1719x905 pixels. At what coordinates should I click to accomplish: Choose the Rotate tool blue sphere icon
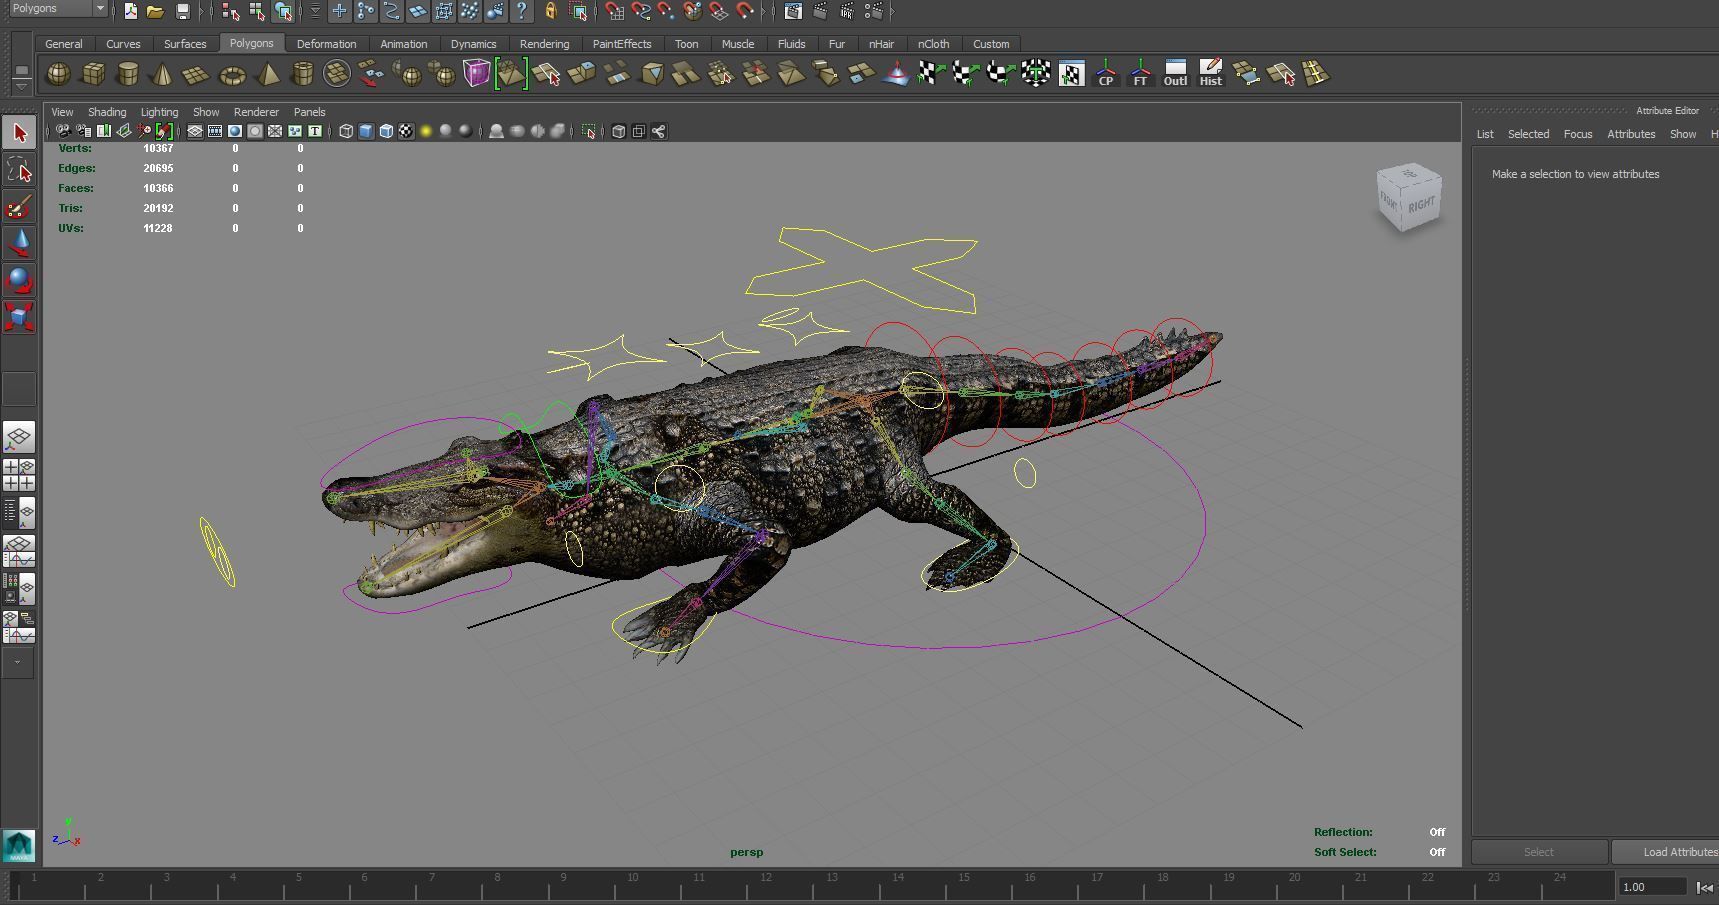click(19, 281)
